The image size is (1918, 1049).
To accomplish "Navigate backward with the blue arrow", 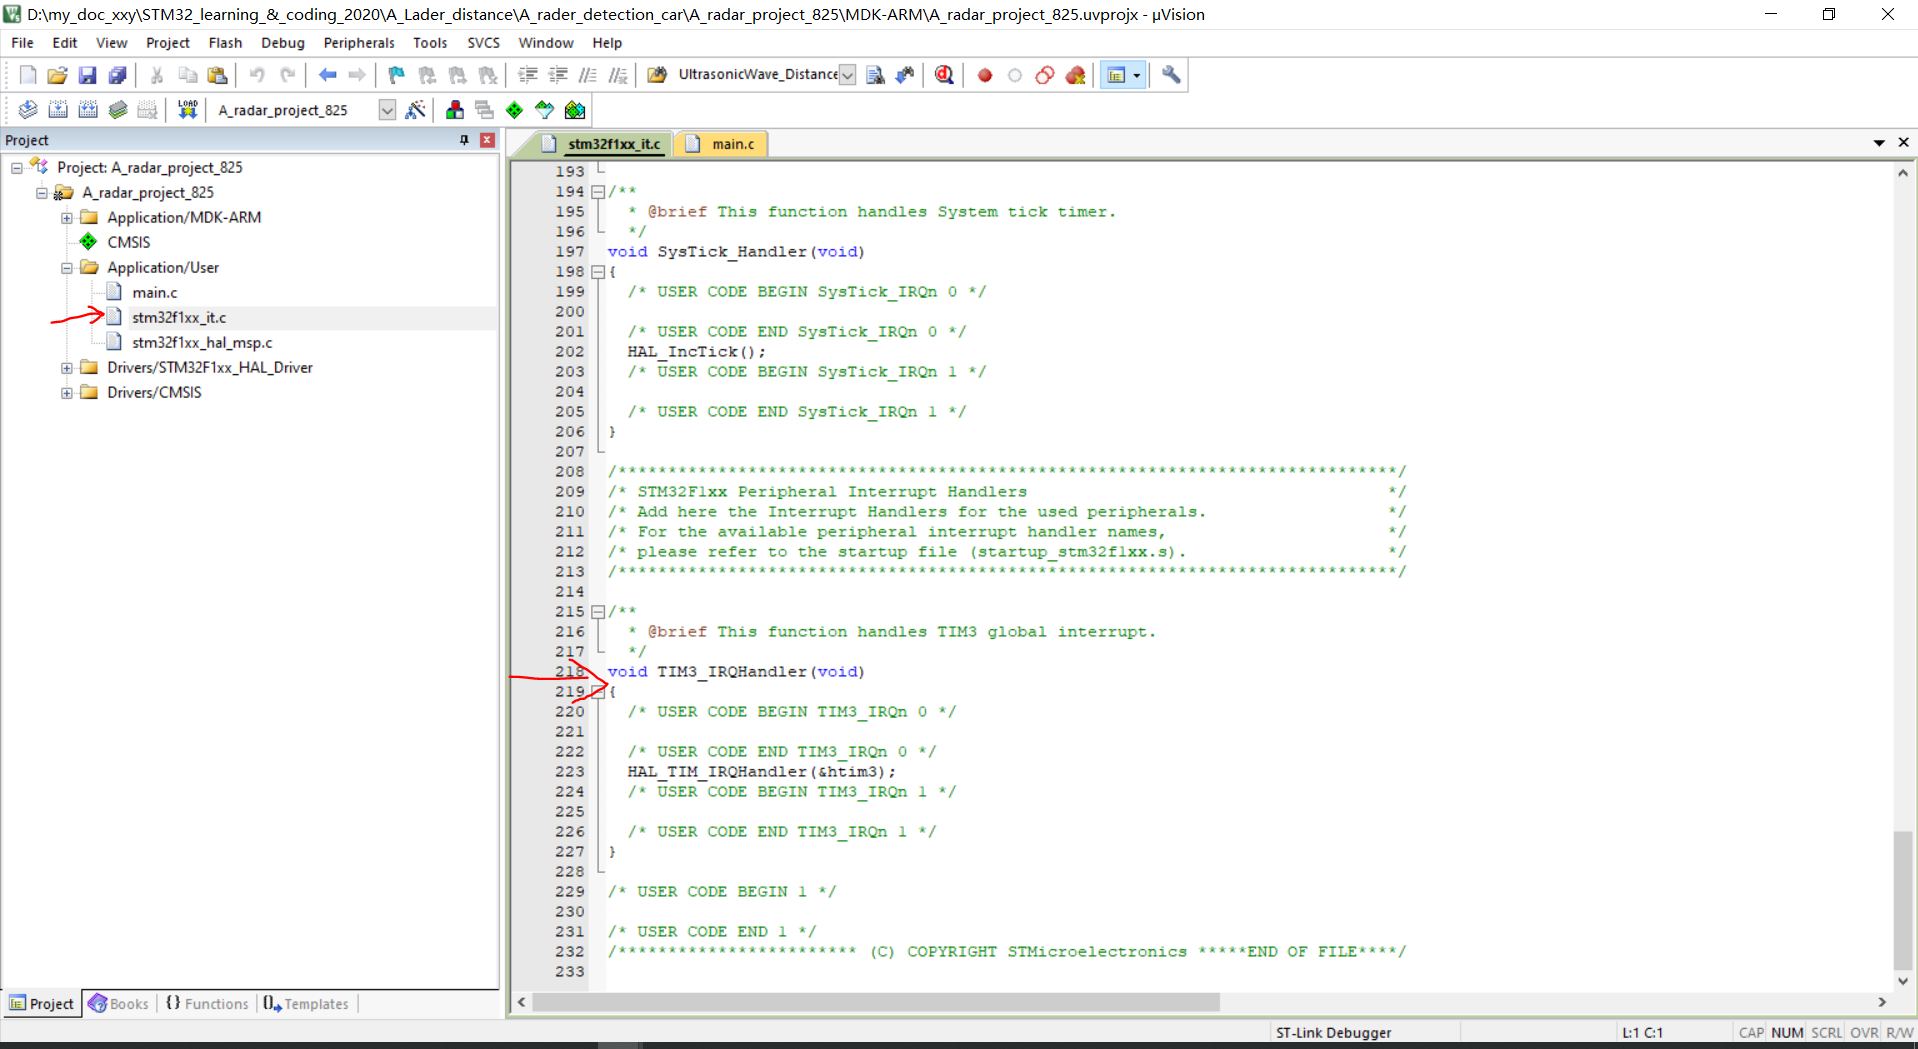I will pos(327,75).
